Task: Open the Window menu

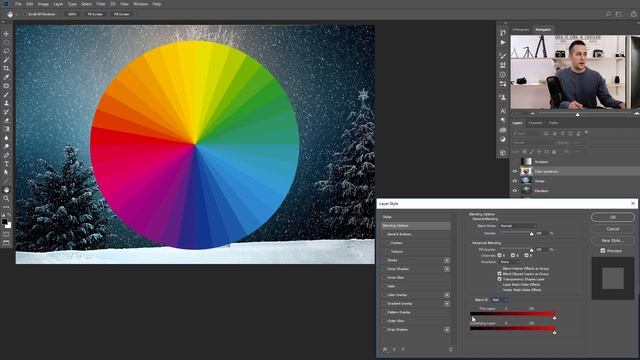Action: (140, 4)
